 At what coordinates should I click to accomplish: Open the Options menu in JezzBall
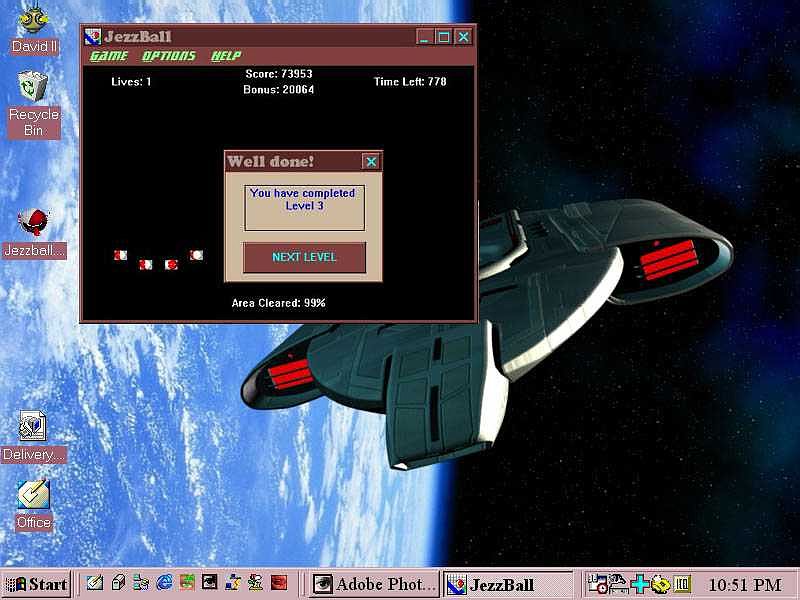pos(168,56)
